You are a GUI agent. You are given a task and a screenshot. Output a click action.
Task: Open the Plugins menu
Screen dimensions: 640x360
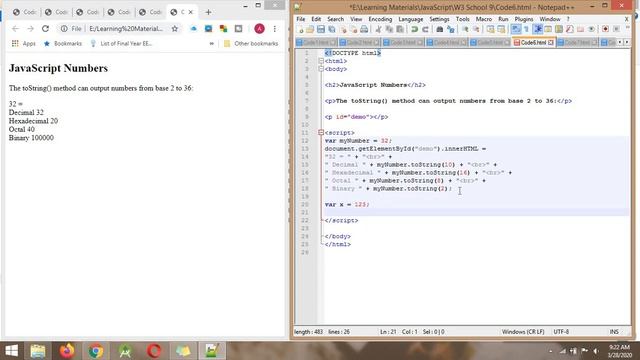coord(524,19)
